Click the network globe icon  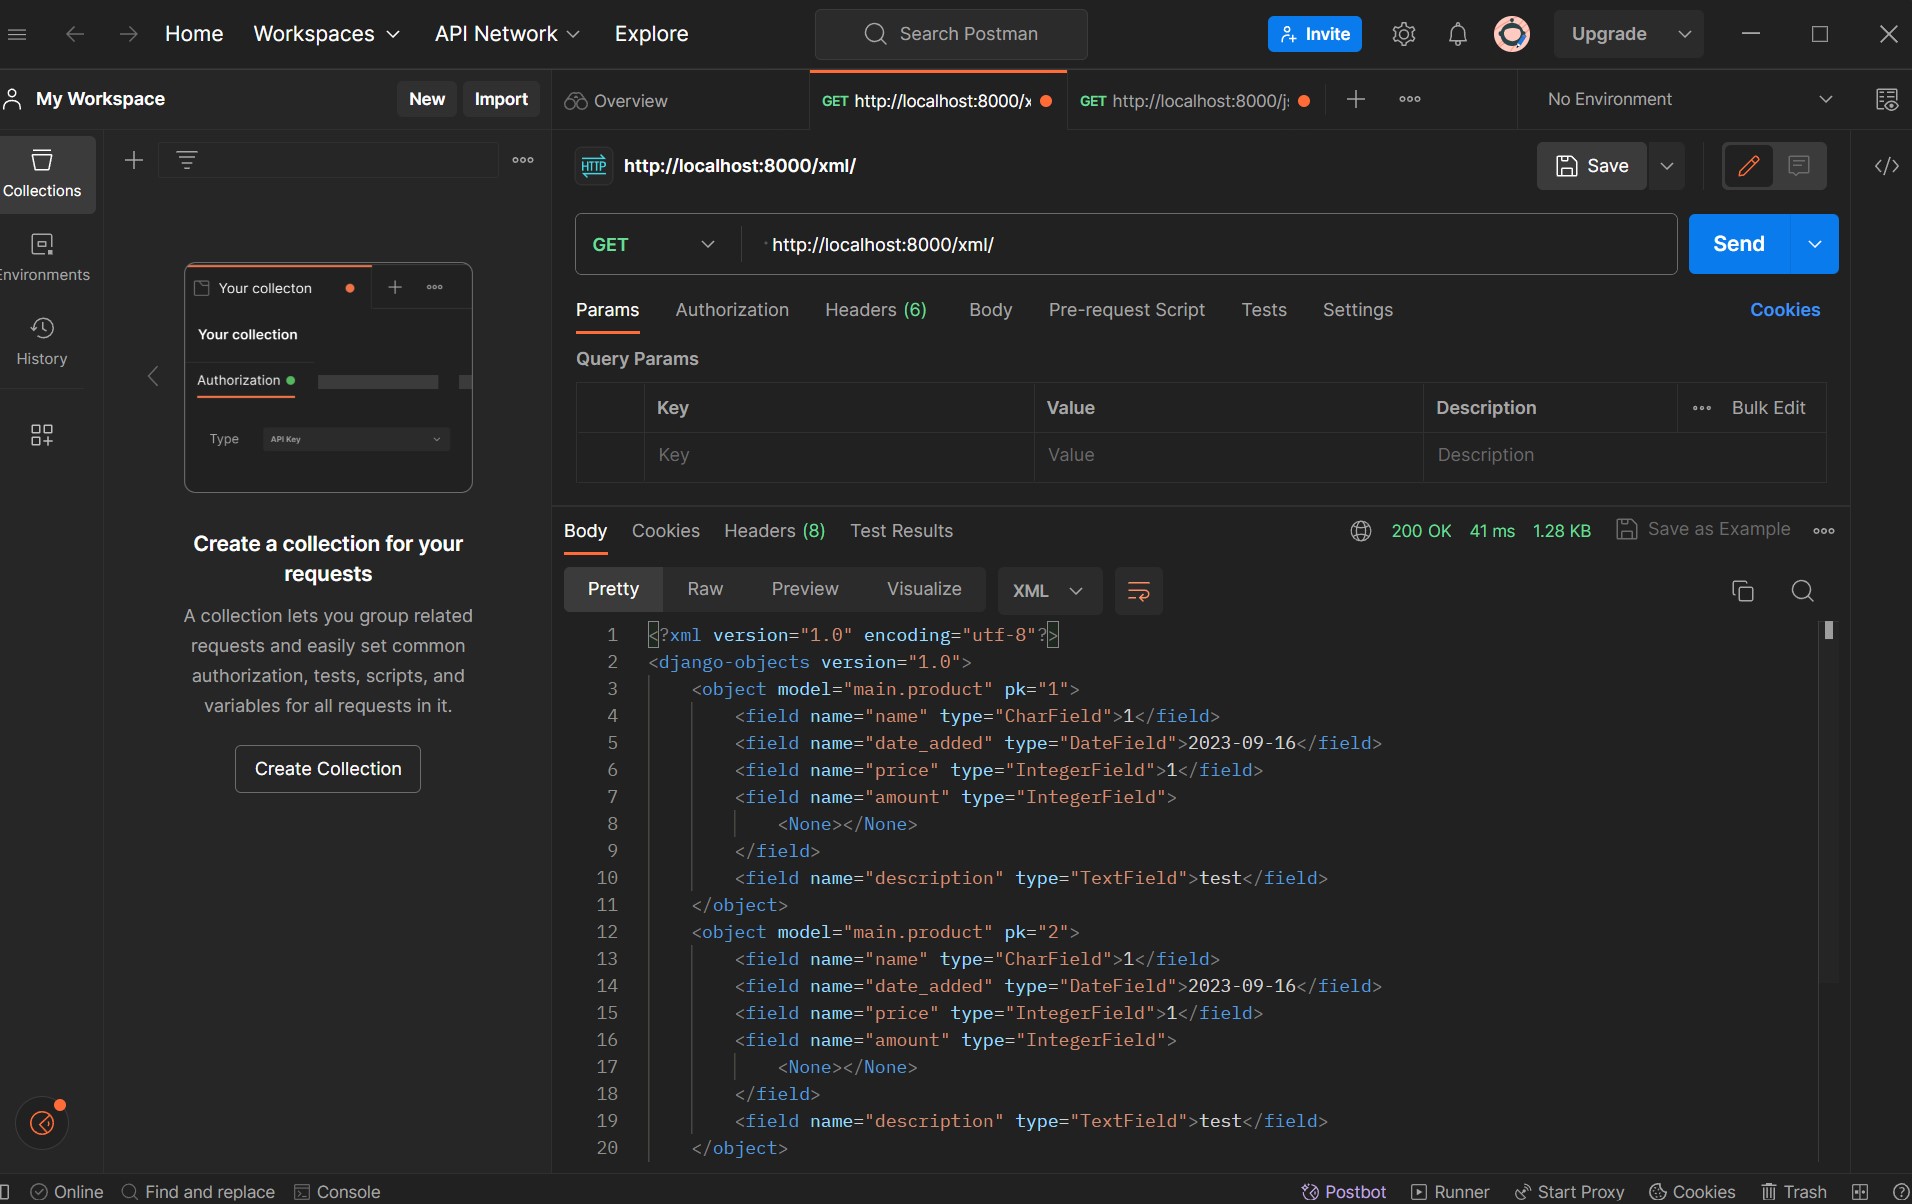pyautogui.click(x=1361, y=531)
